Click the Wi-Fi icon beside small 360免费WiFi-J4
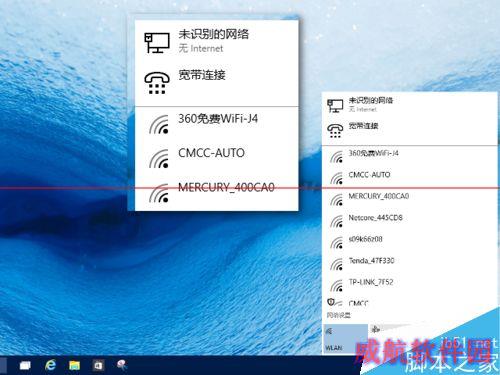 (337, 157)
